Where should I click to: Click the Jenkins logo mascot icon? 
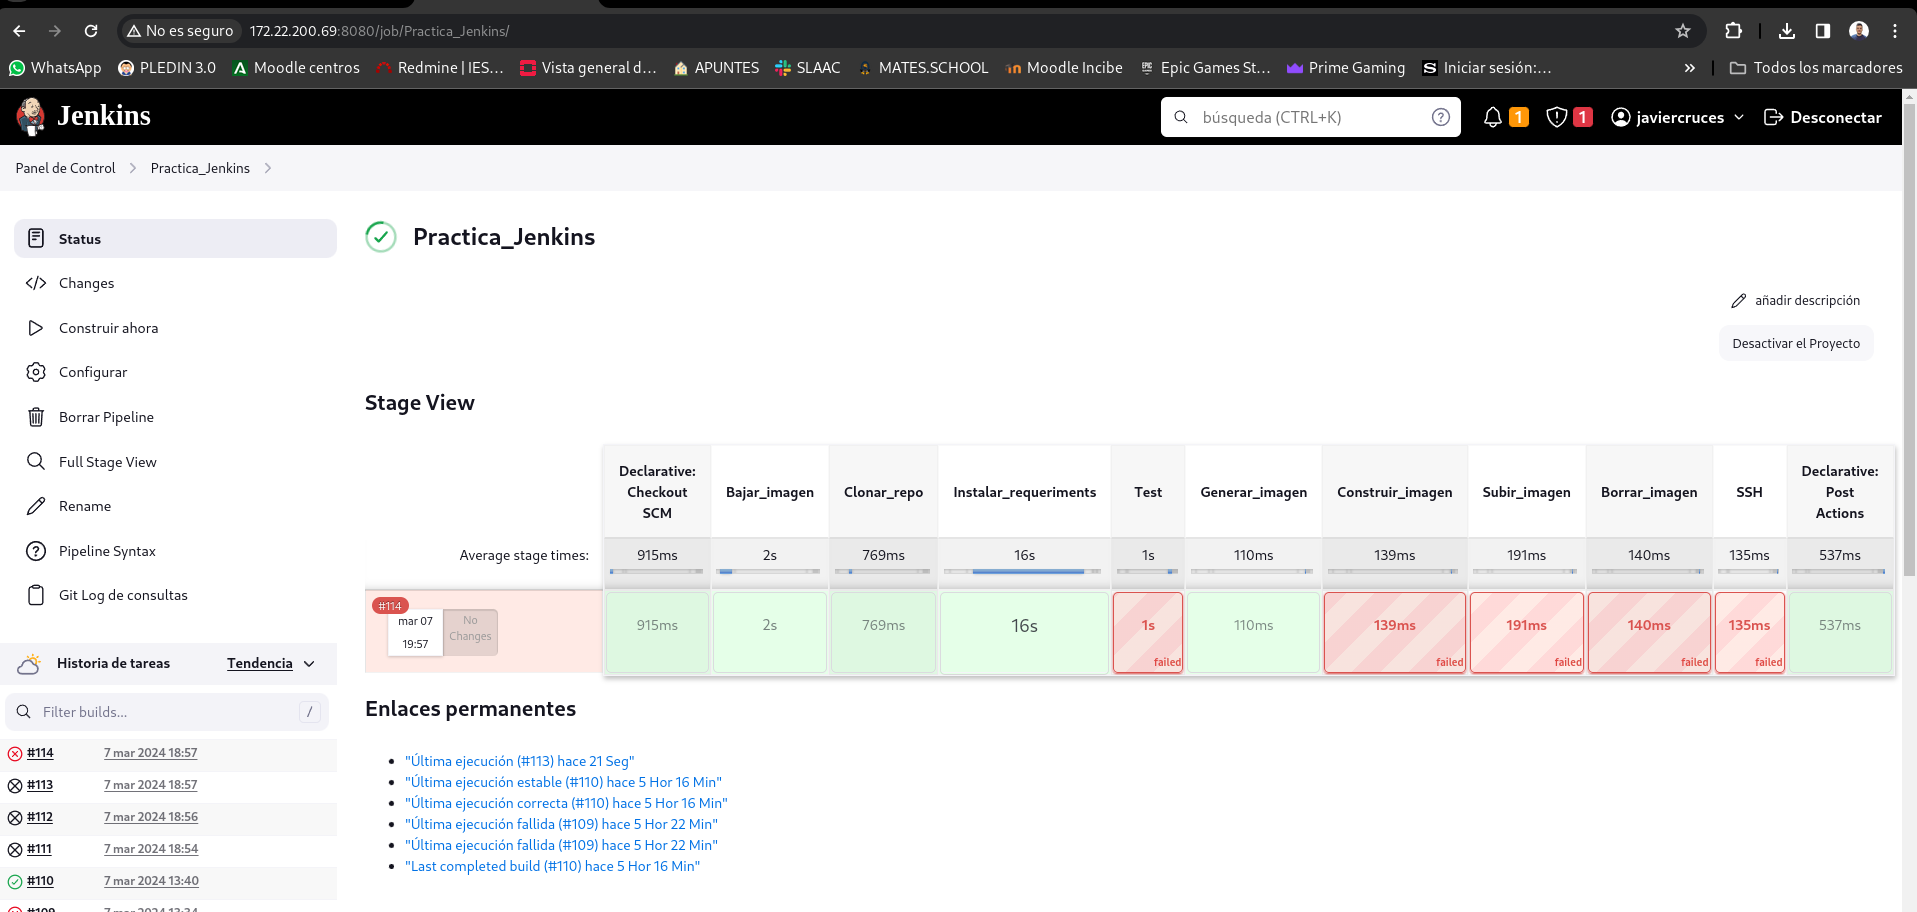coord(31,117)
